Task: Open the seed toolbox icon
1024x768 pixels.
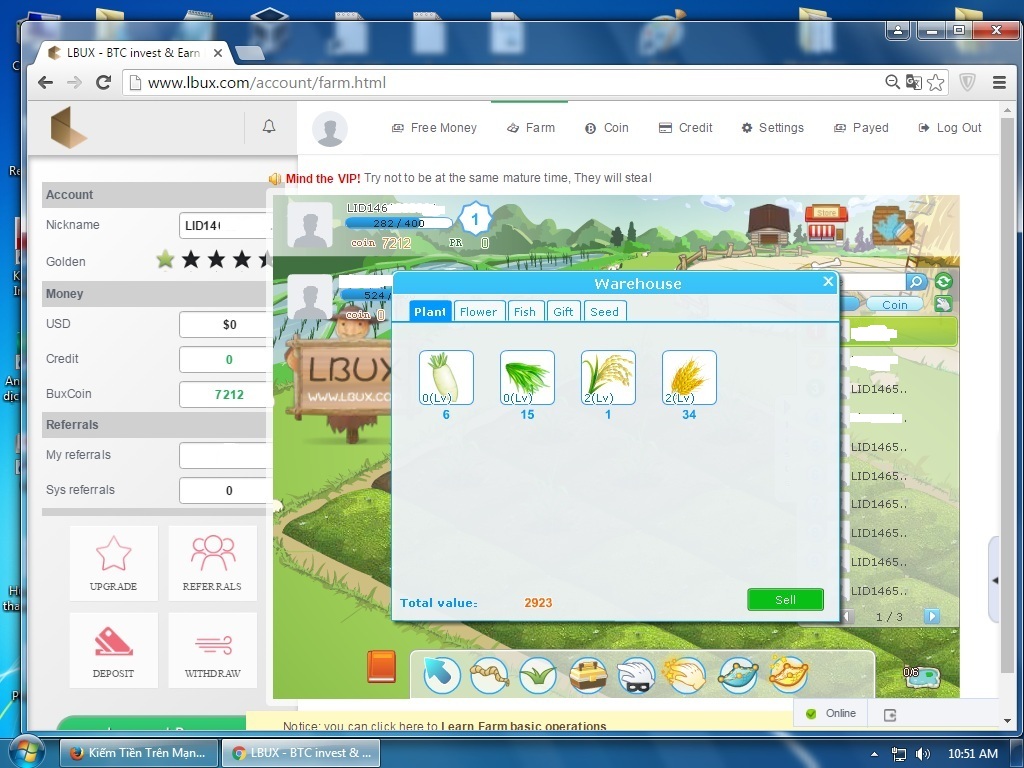Action: (x=588, y=675)
